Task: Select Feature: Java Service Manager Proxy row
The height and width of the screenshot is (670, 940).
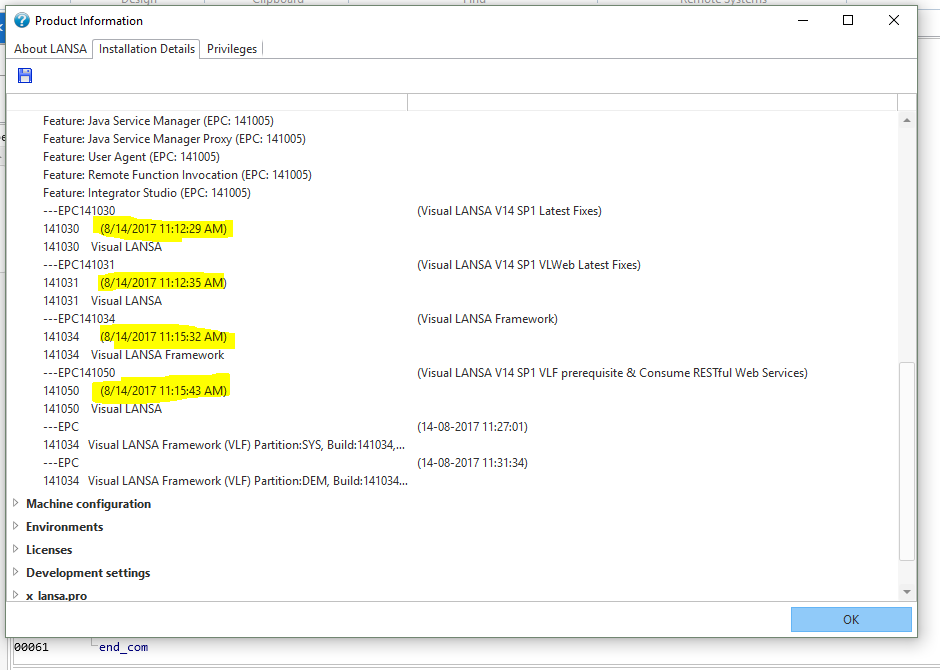Action: click(x=174, y=139)
